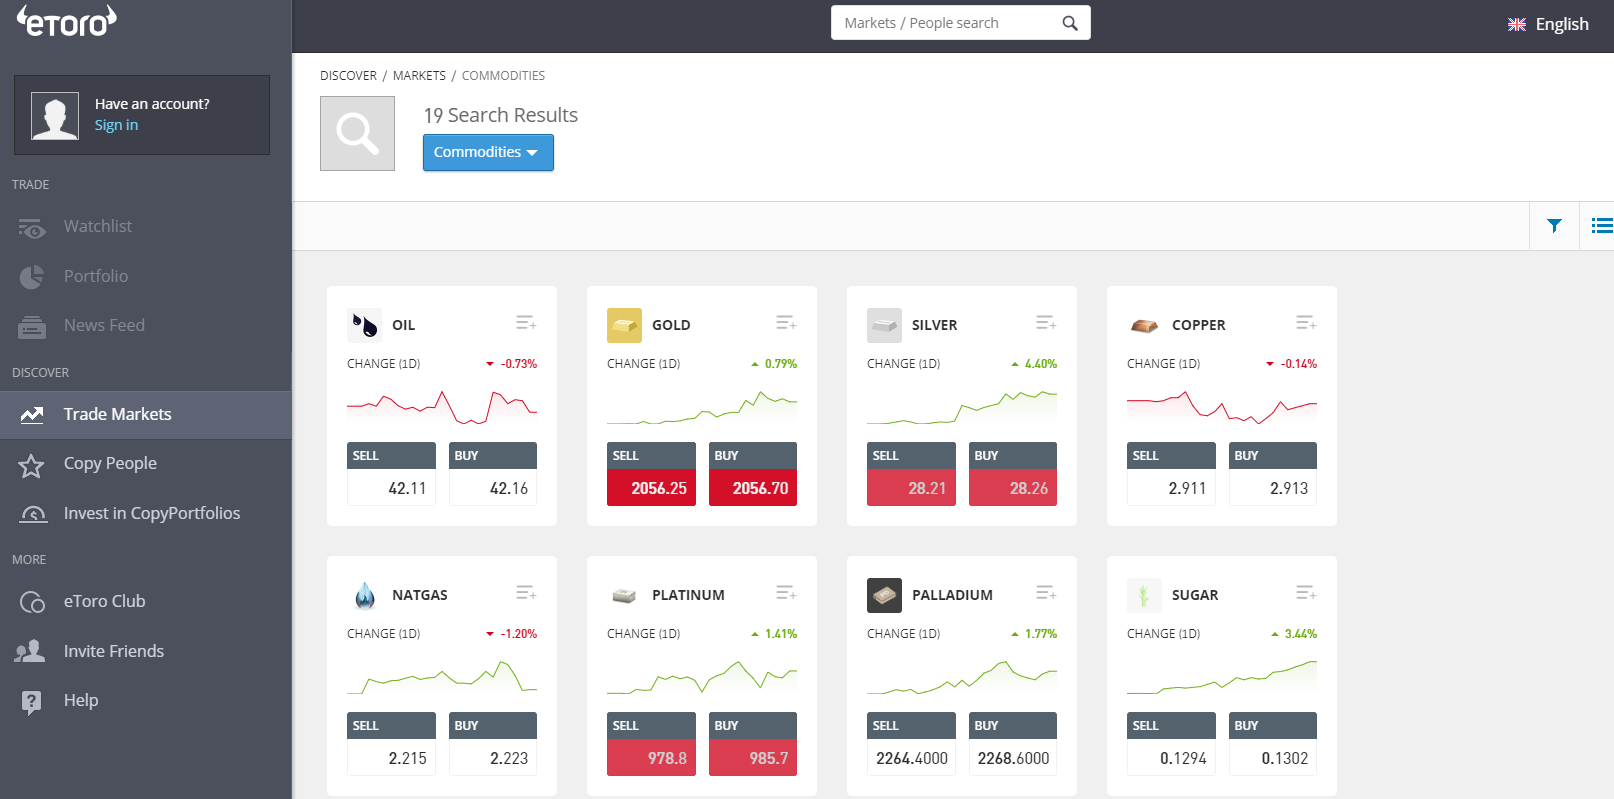Click PLATINUM BUY price 985.7
1614x799 pixels.
(x=753, y=758)
